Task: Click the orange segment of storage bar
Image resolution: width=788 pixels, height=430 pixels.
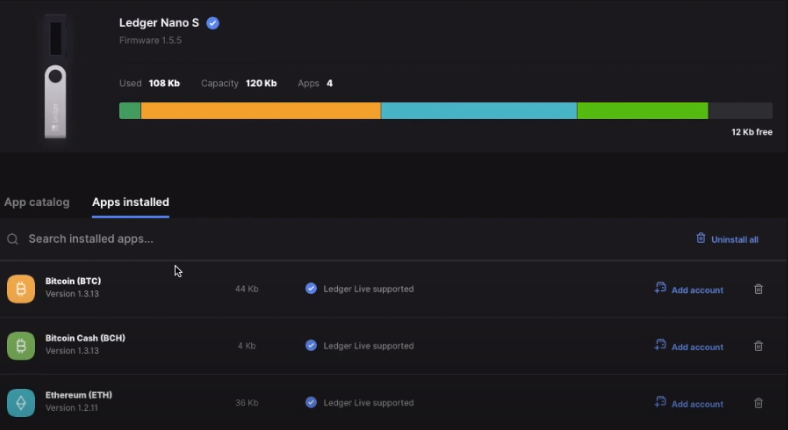Action: click(x=260, y=111)
